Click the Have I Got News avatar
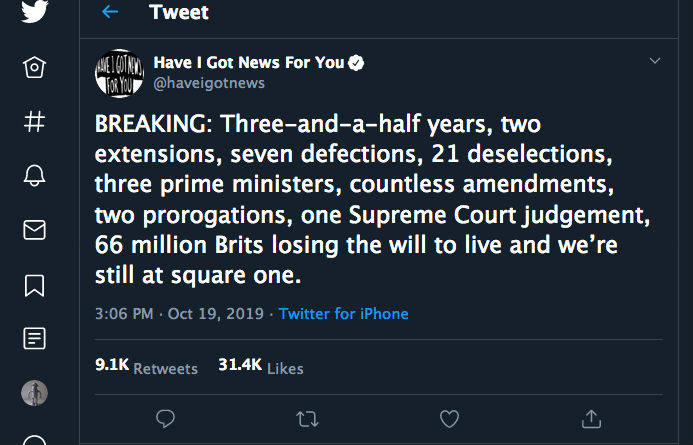This screenshot has width=693, height=445. (x=120, y=72)
